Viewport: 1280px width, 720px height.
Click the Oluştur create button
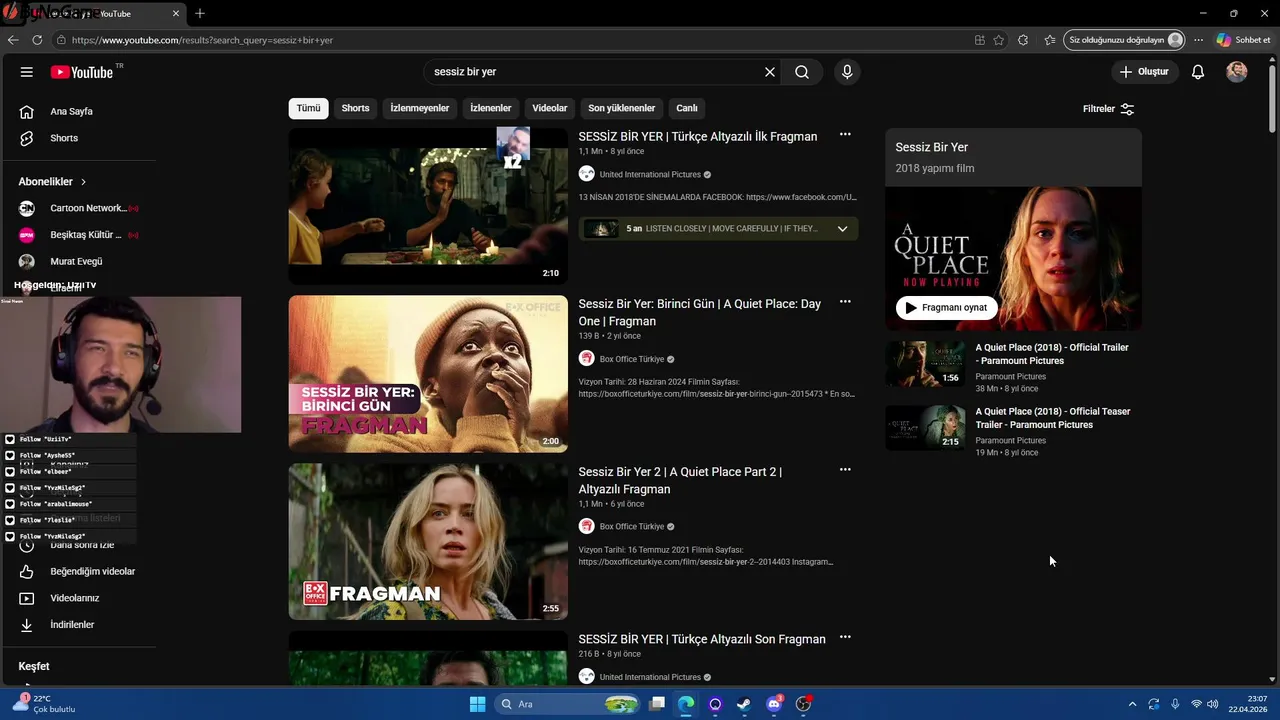point(1143,72)
